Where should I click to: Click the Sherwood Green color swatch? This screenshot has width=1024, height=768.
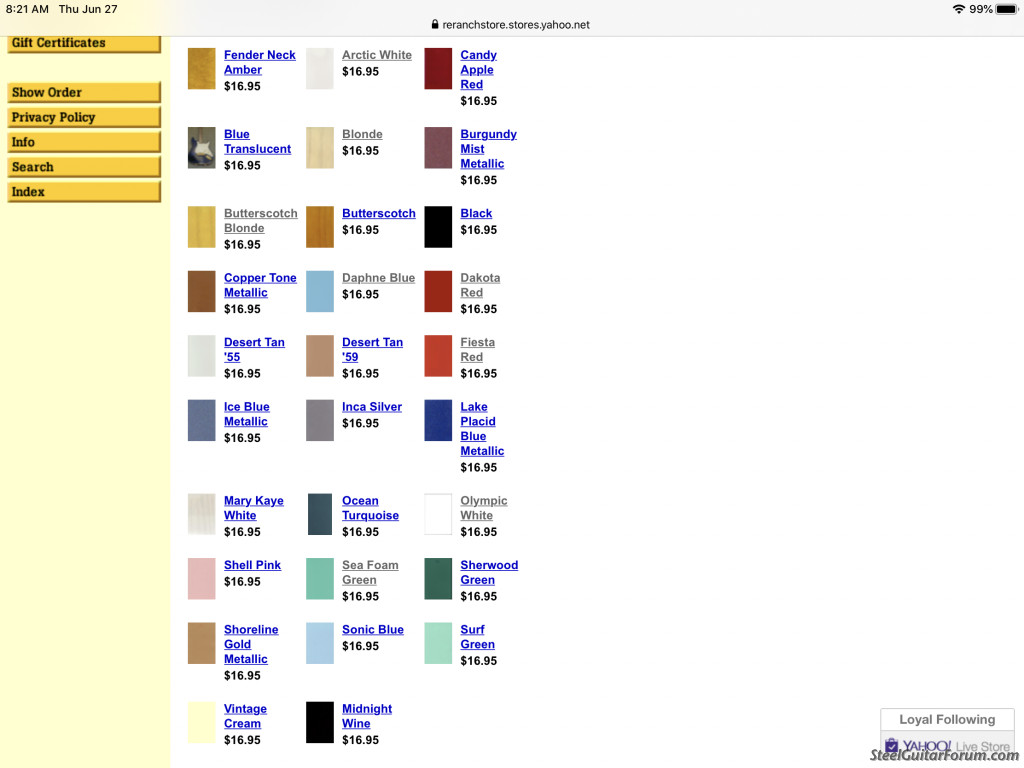coord(438,579)
